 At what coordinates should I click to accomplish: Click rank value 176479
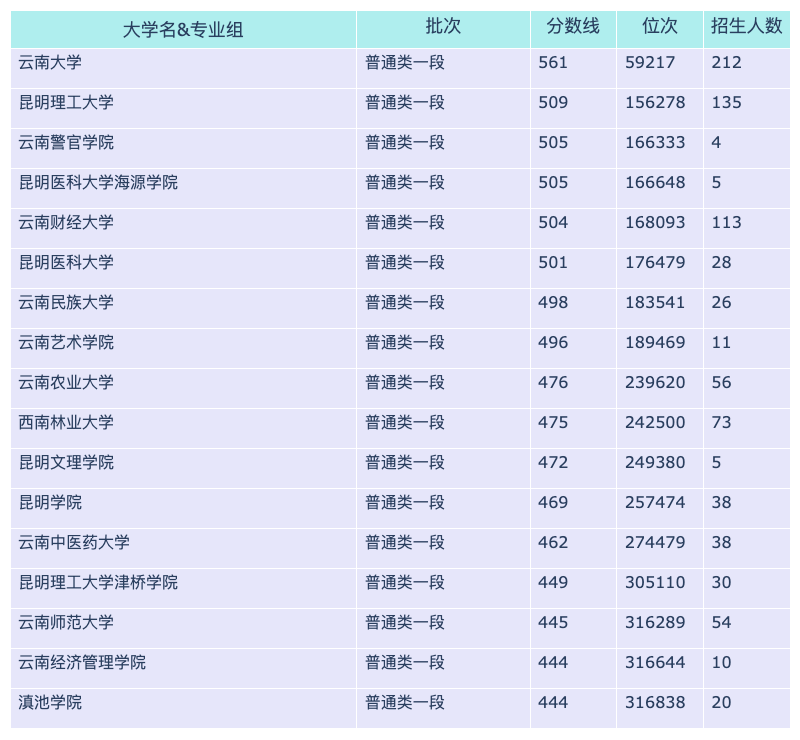pyautogui.click(x=655, y=262)
